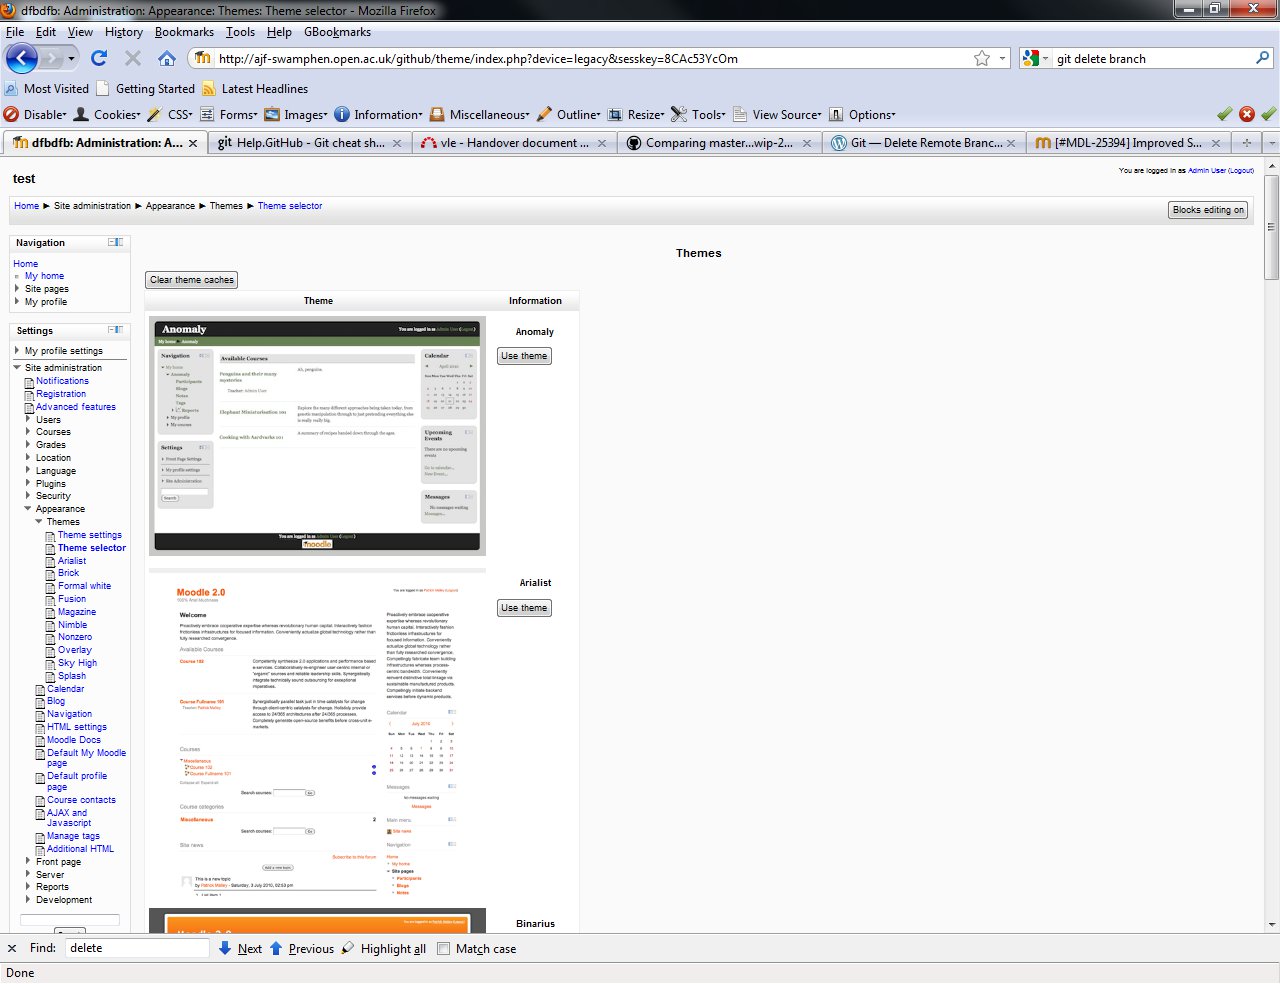This screenshot has width=1280, height=984.
Task: Click Use theme for Anomaly
Action: pyautogui.click(x=524, y=356)
